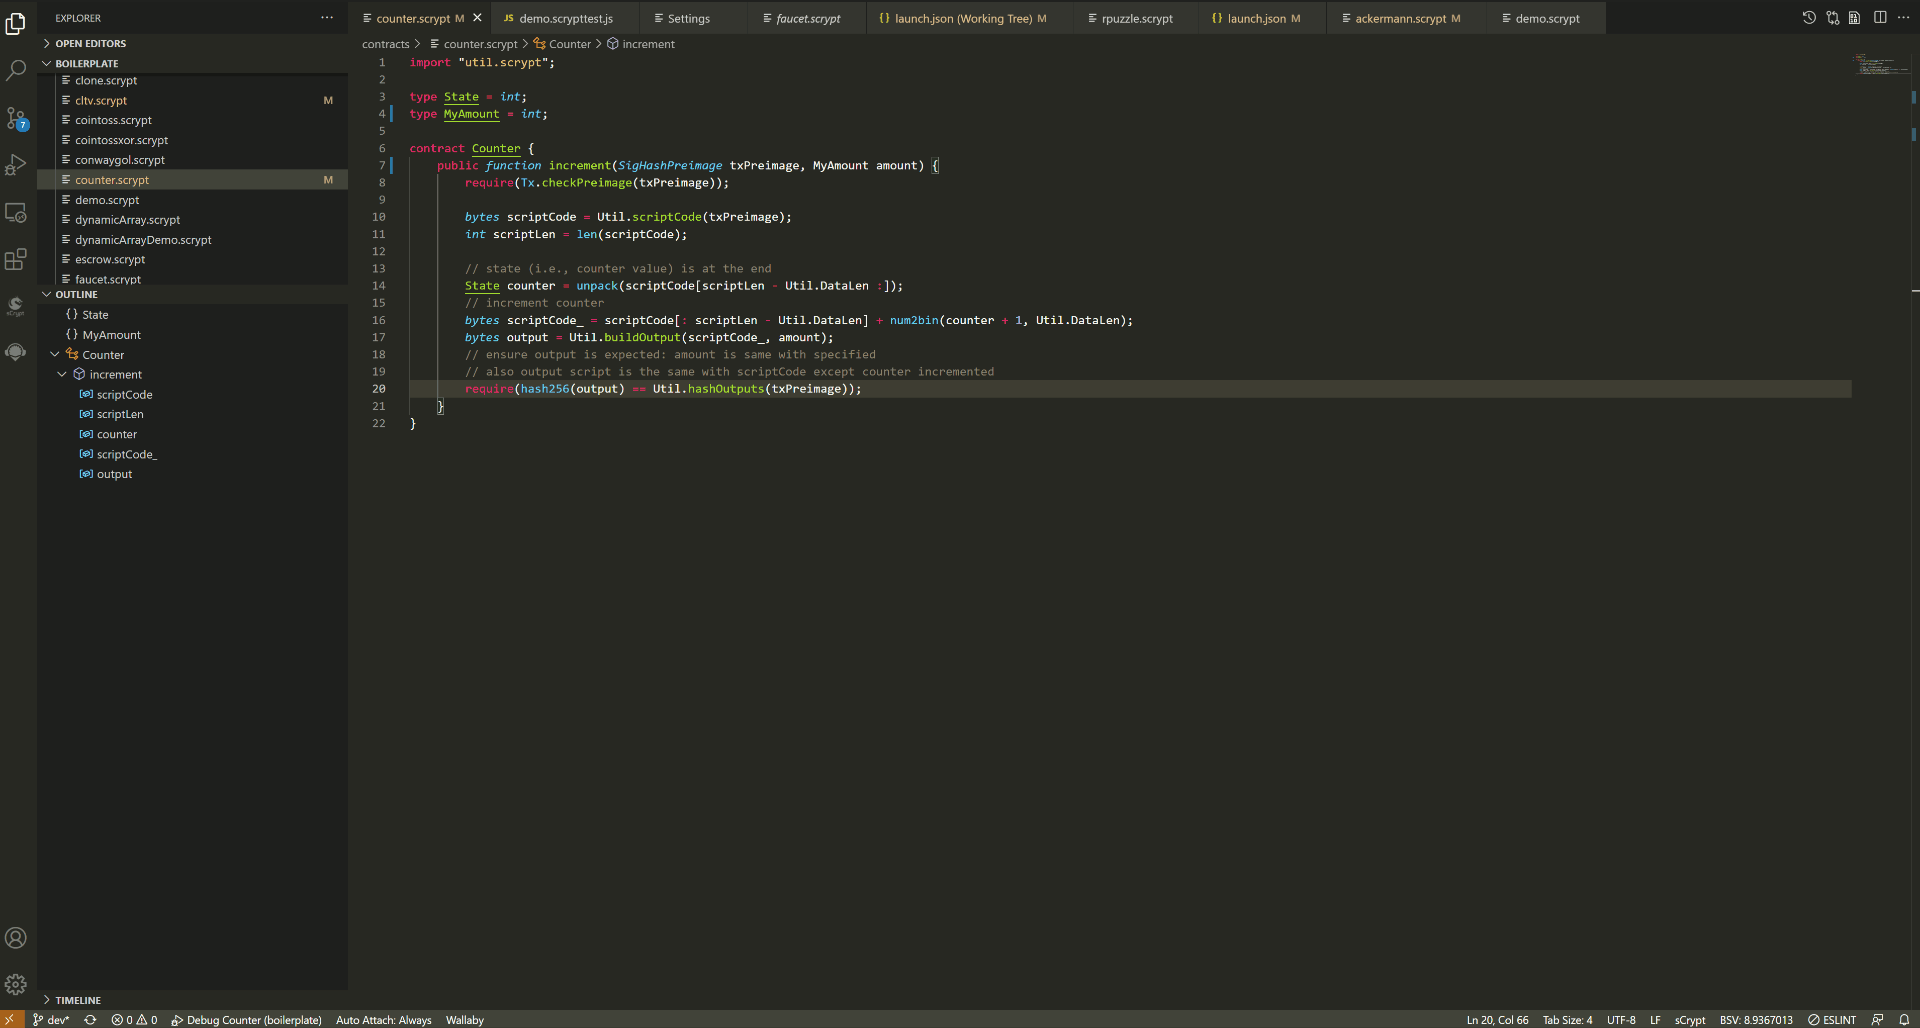This screenshot has width=1920, height=1028.
Task: Open editor more actions menu
Action: coord(1903,18)
